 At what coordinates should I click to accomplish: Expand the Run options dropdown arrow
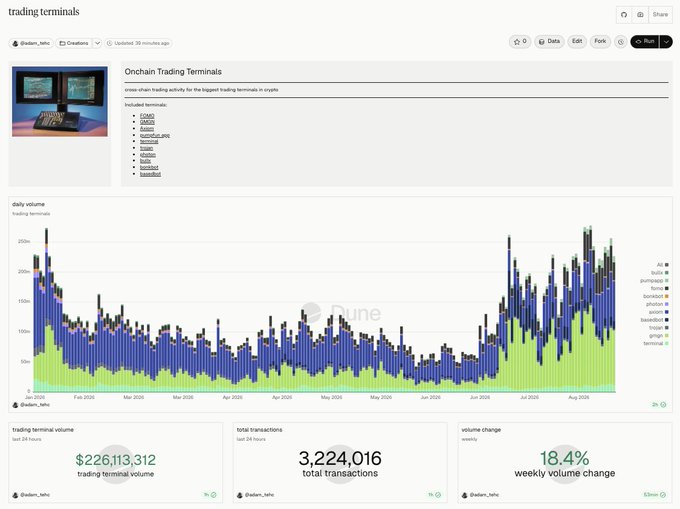(666, 42)
